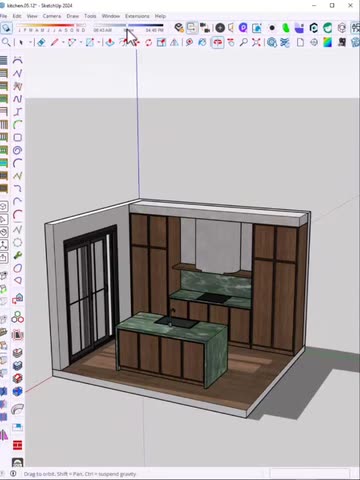
Task: Expand the Select tool dropdown arrow
Action: 30,42
